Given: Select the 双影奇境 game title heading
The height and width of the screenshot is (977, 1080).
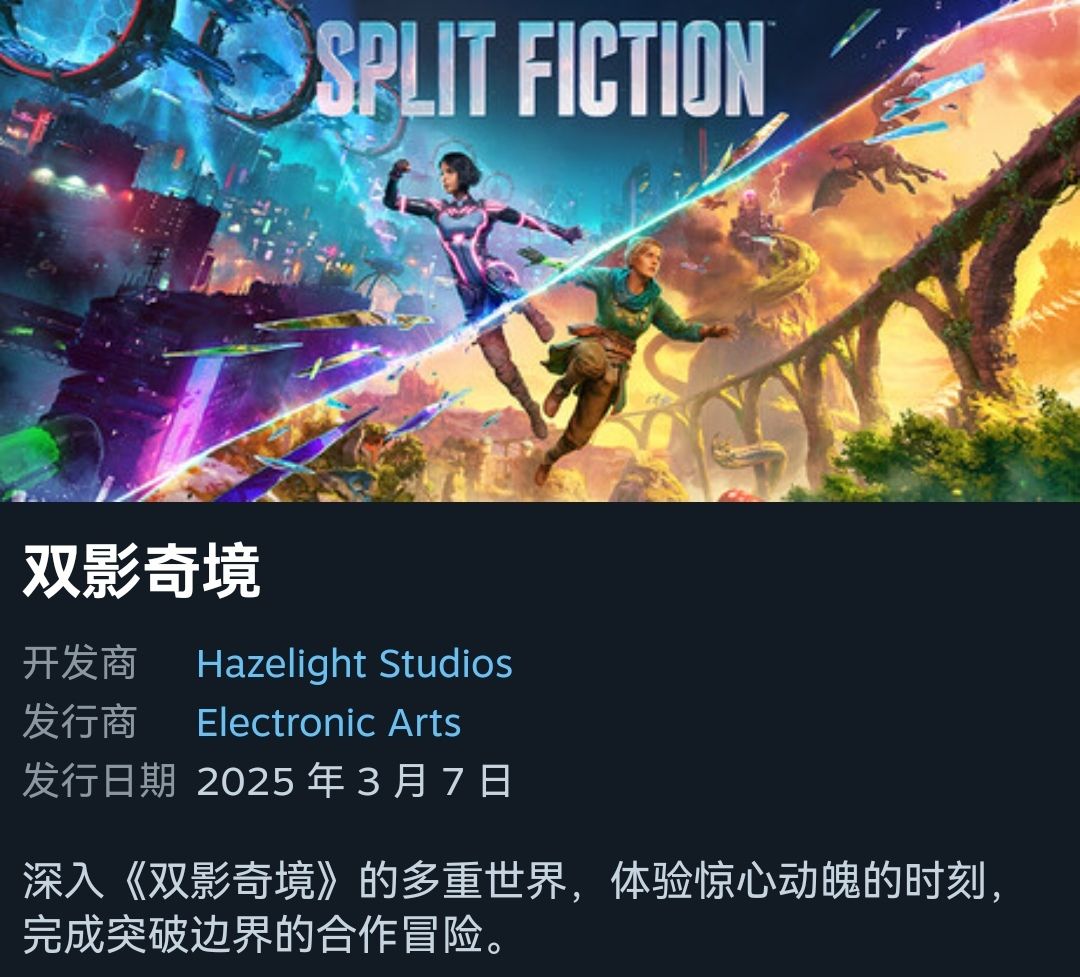Looking at the screenshot, I should coord(142,570).
